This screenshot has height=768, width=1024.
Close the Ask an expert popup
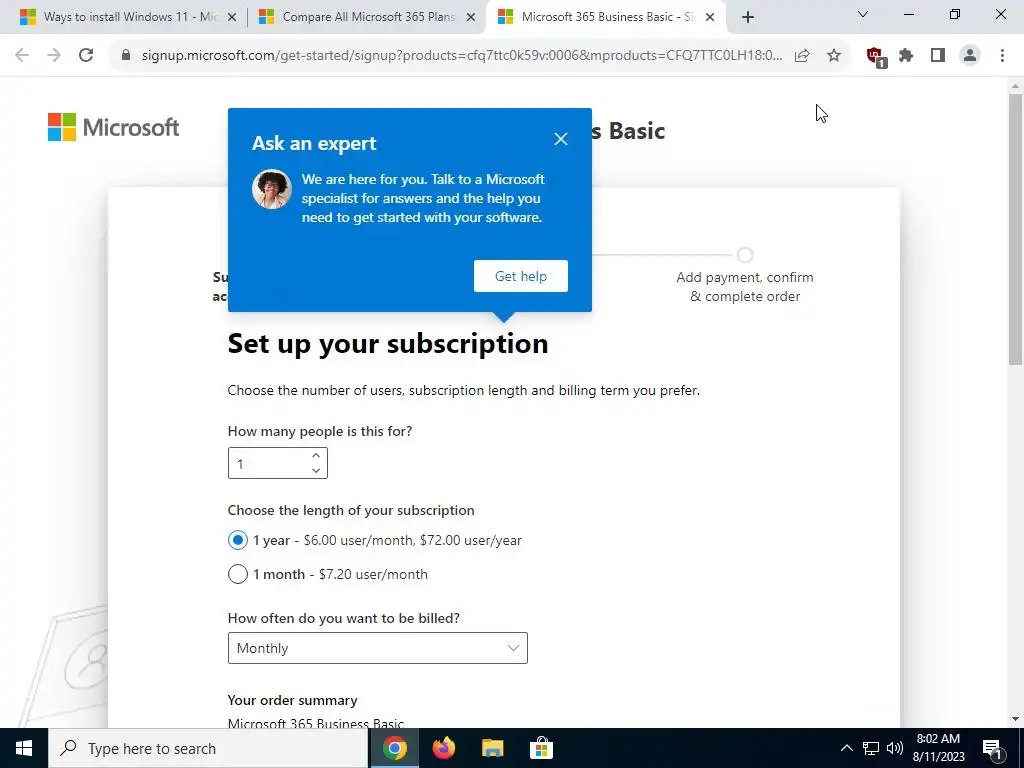click(x=560, y=139)
